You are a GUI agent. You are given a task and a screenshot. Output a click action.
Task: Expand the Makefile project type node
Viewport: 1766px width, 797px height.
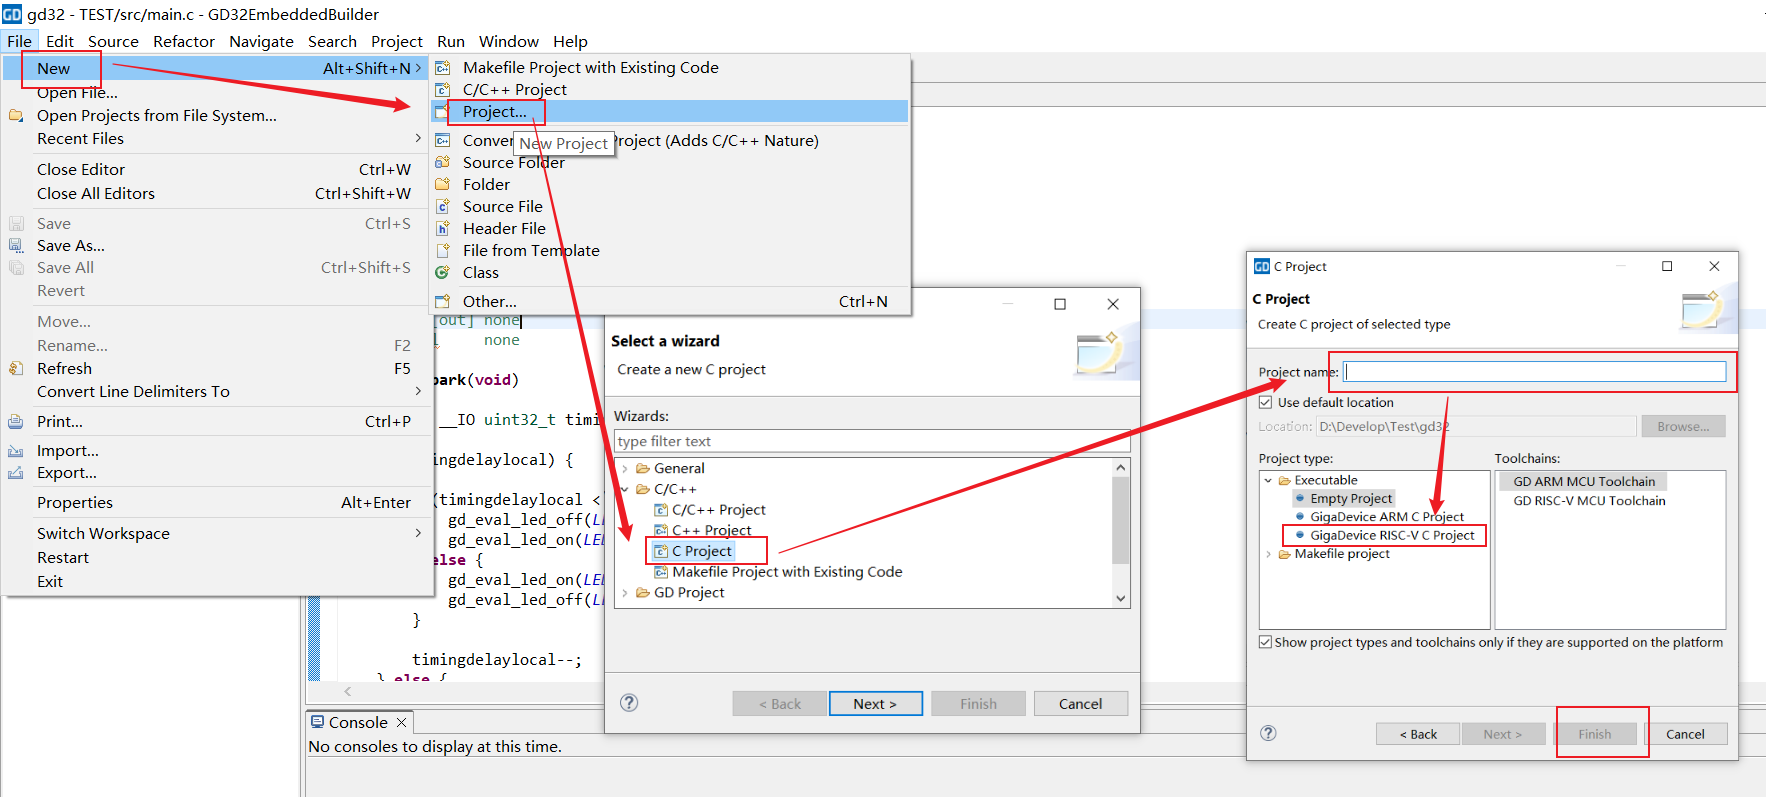(1268, 553)
